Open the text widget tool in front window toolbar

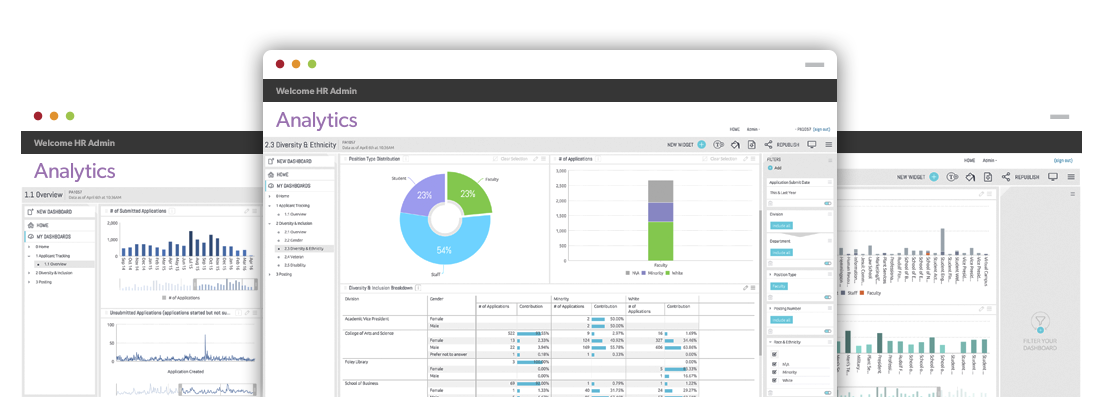718,144
